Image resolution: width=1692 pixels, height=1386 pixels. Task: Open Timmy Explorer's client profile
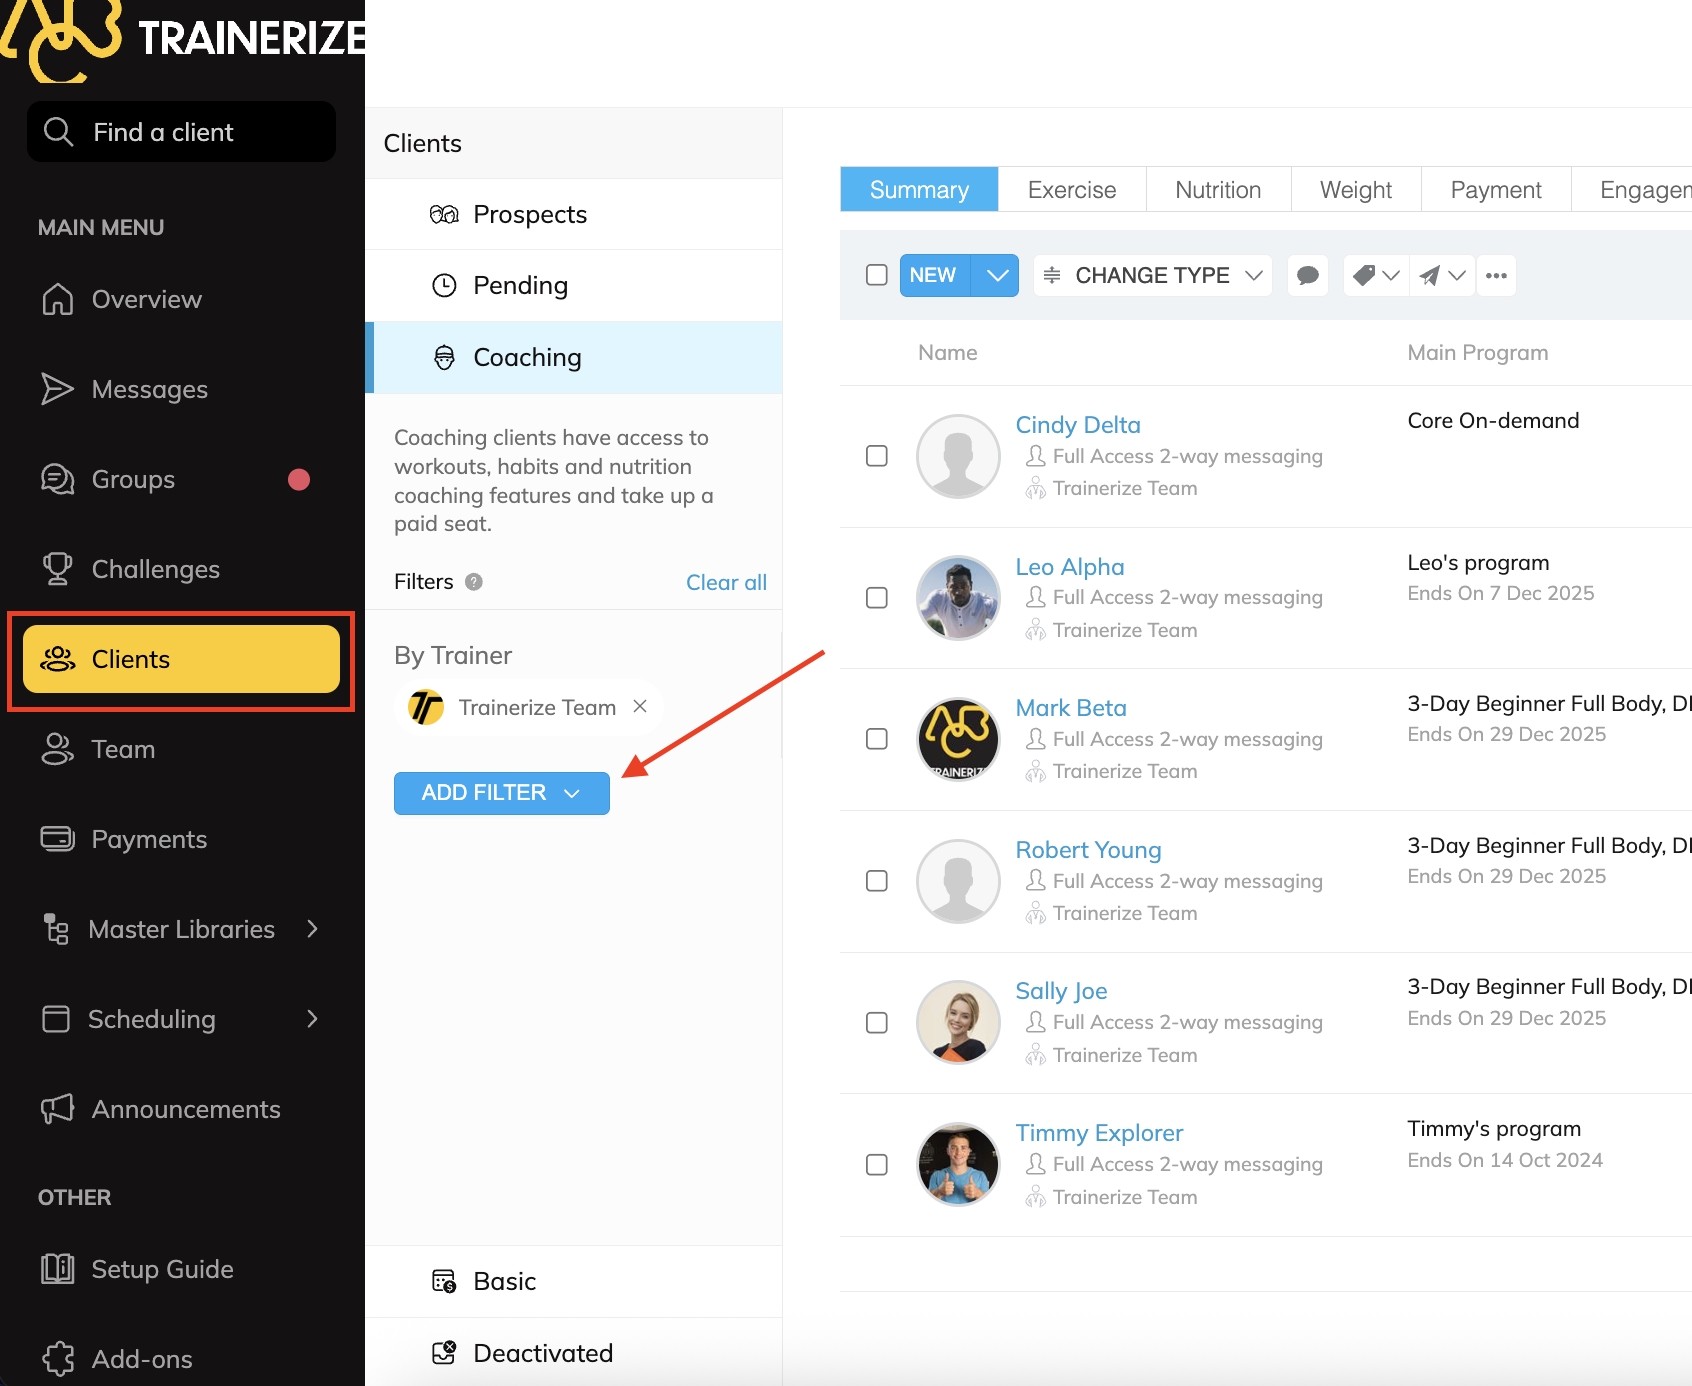[x=1098, y=1133]
